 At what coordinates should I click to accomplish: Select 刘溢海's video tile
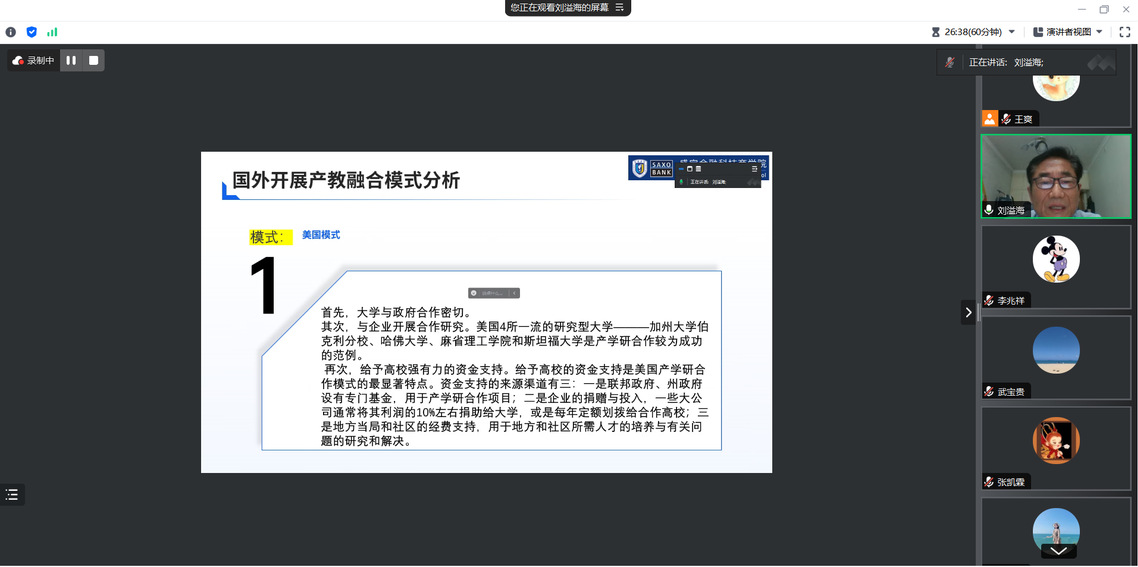pos(1055,176)
